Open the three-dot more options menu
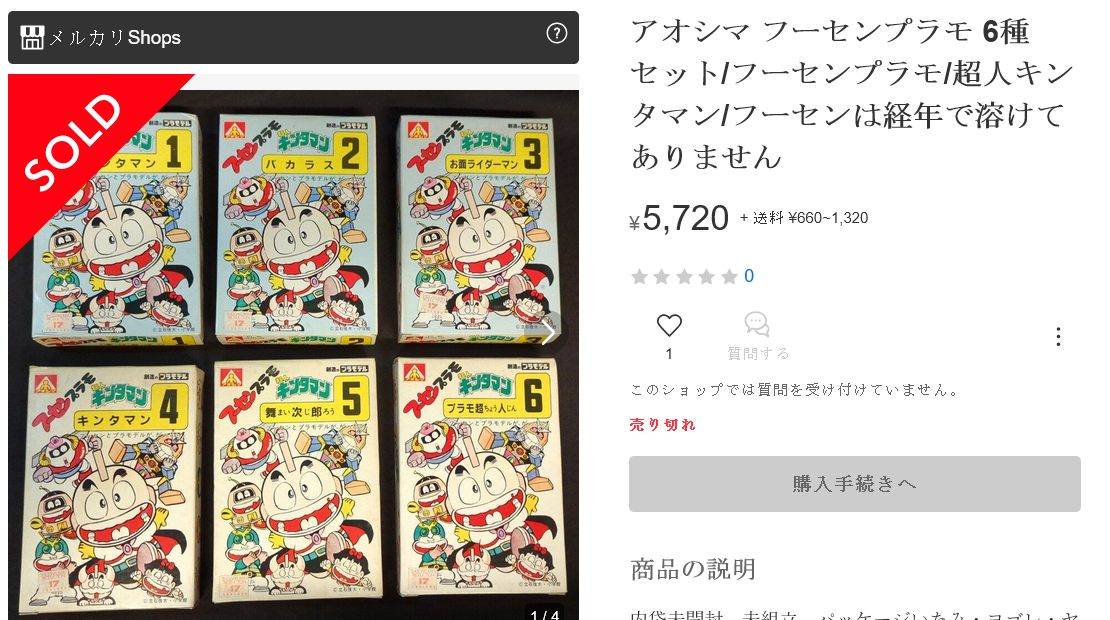1110x620 pixels. [1058, 336]
